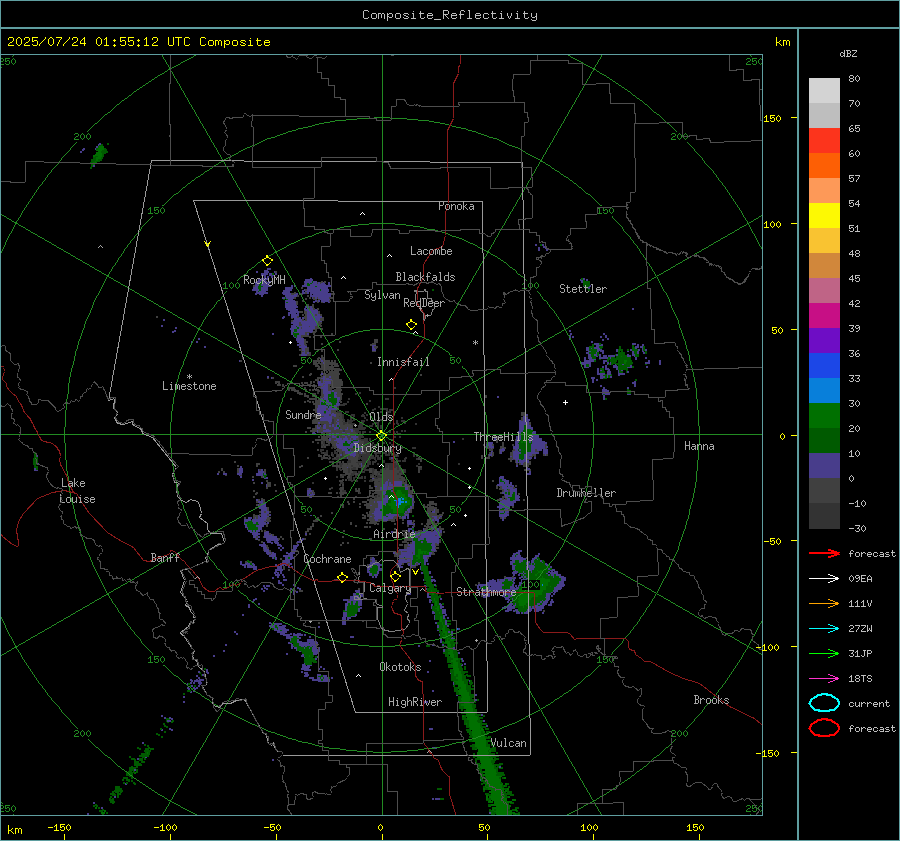This screenshot has width=900, height=841.
Task: Select yellow diamond marker near RockyMH
Action: tap(267, 261)
